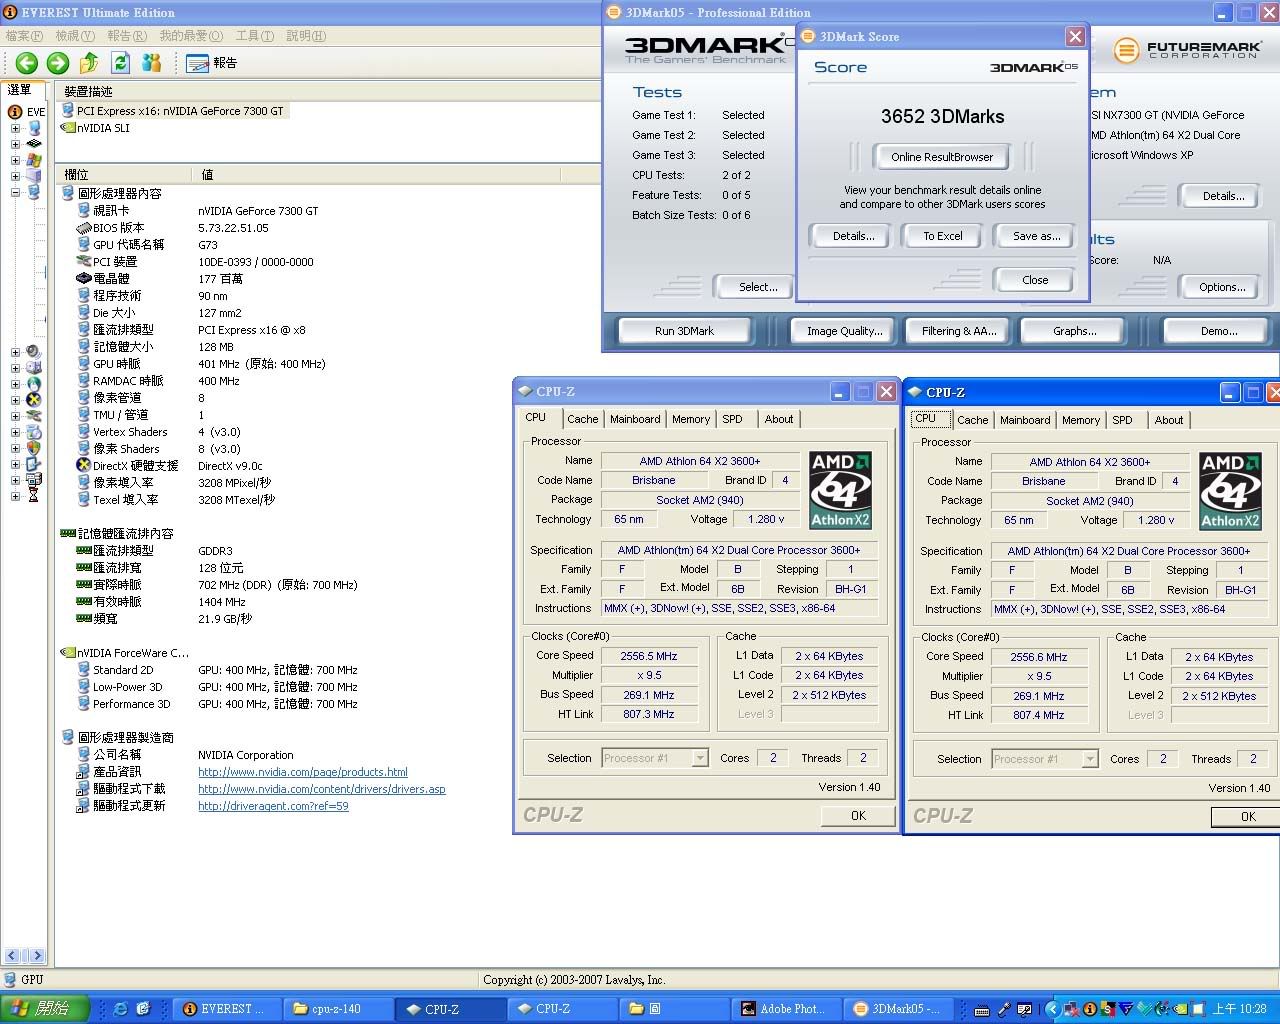The width and height of the screenshot is (1280, 1024).
Task: Click the refresh icon in EVEREST toolbar
Action: coord(121,63)
